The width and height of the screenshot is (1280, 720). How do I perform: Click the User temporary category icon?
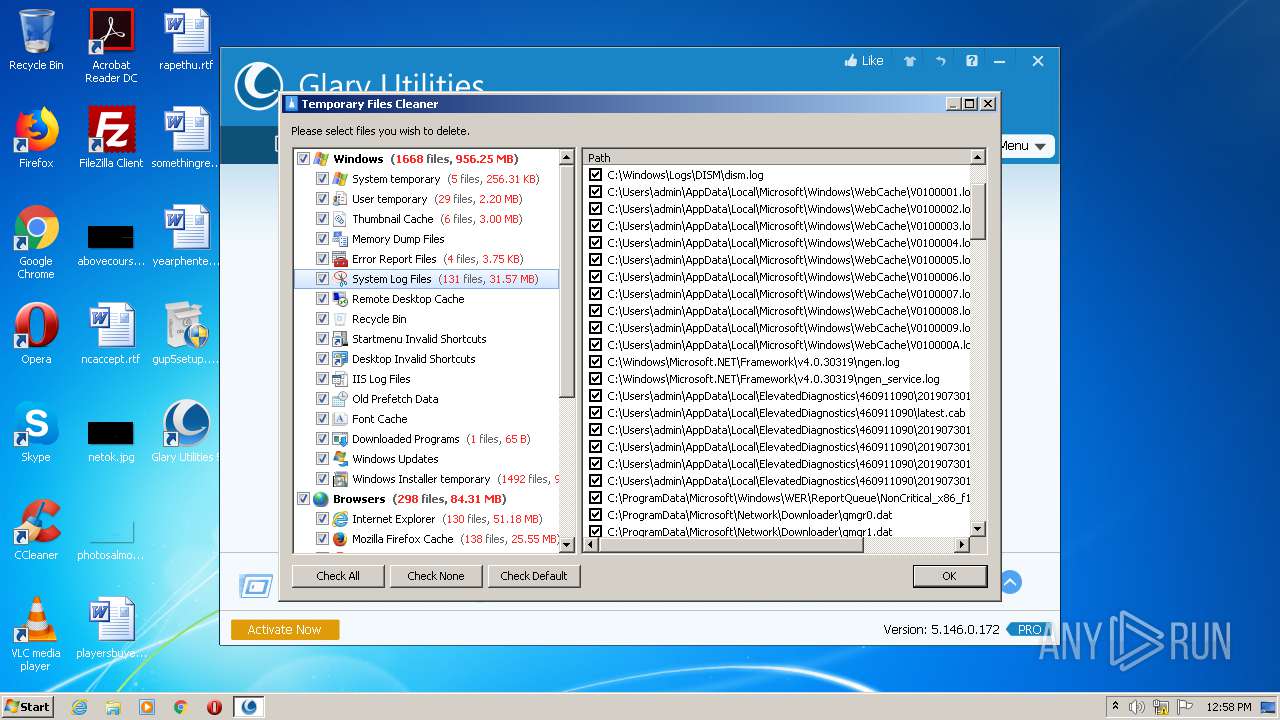340,199
